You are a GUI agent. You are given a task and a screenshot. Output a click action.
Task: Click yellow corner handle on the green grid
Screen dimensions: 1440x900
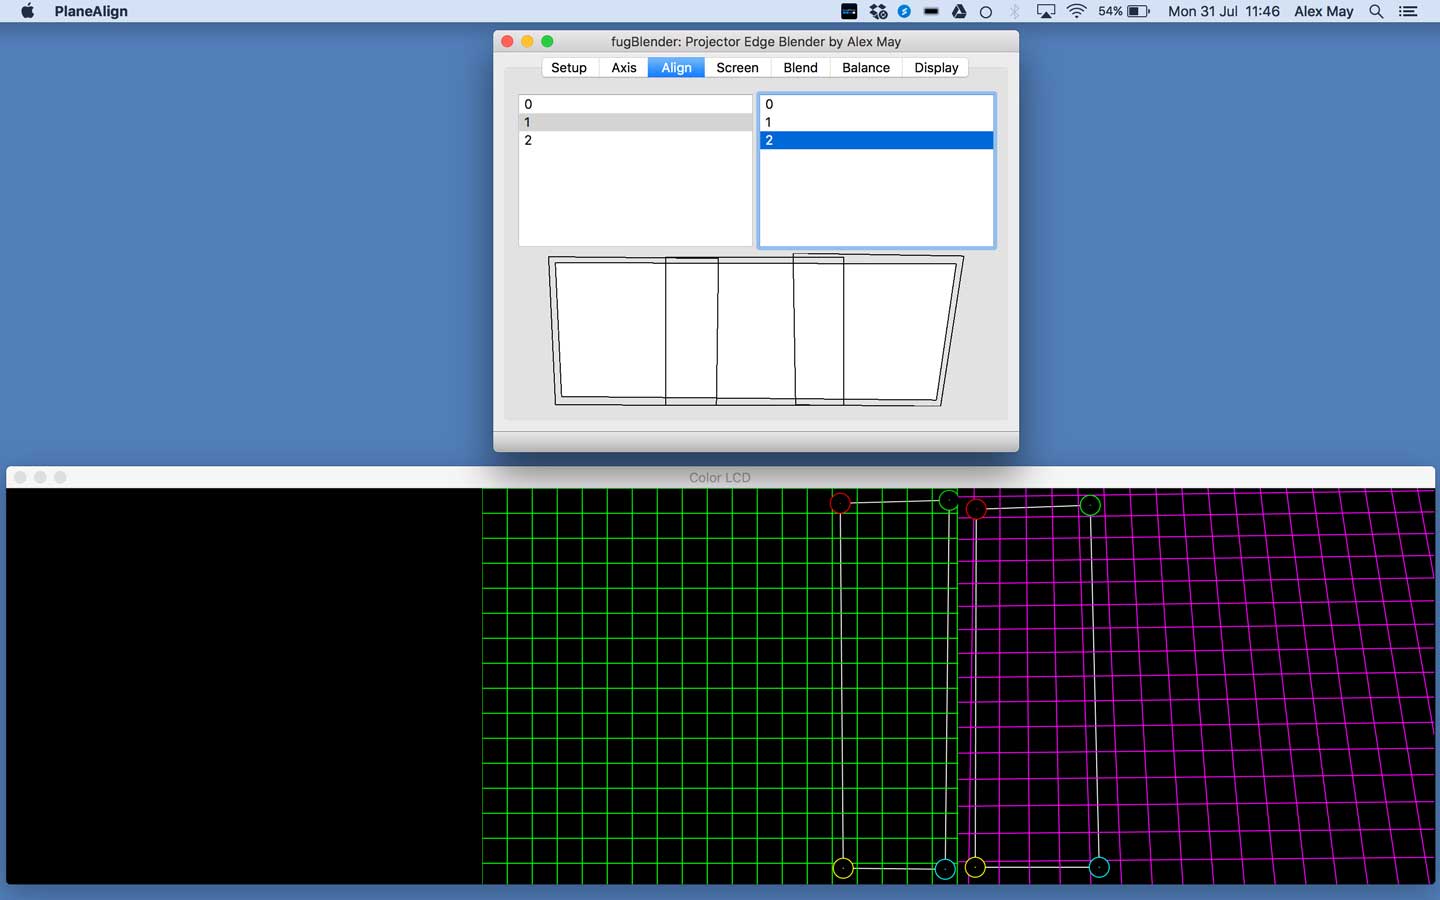click(x=843, y=868)
